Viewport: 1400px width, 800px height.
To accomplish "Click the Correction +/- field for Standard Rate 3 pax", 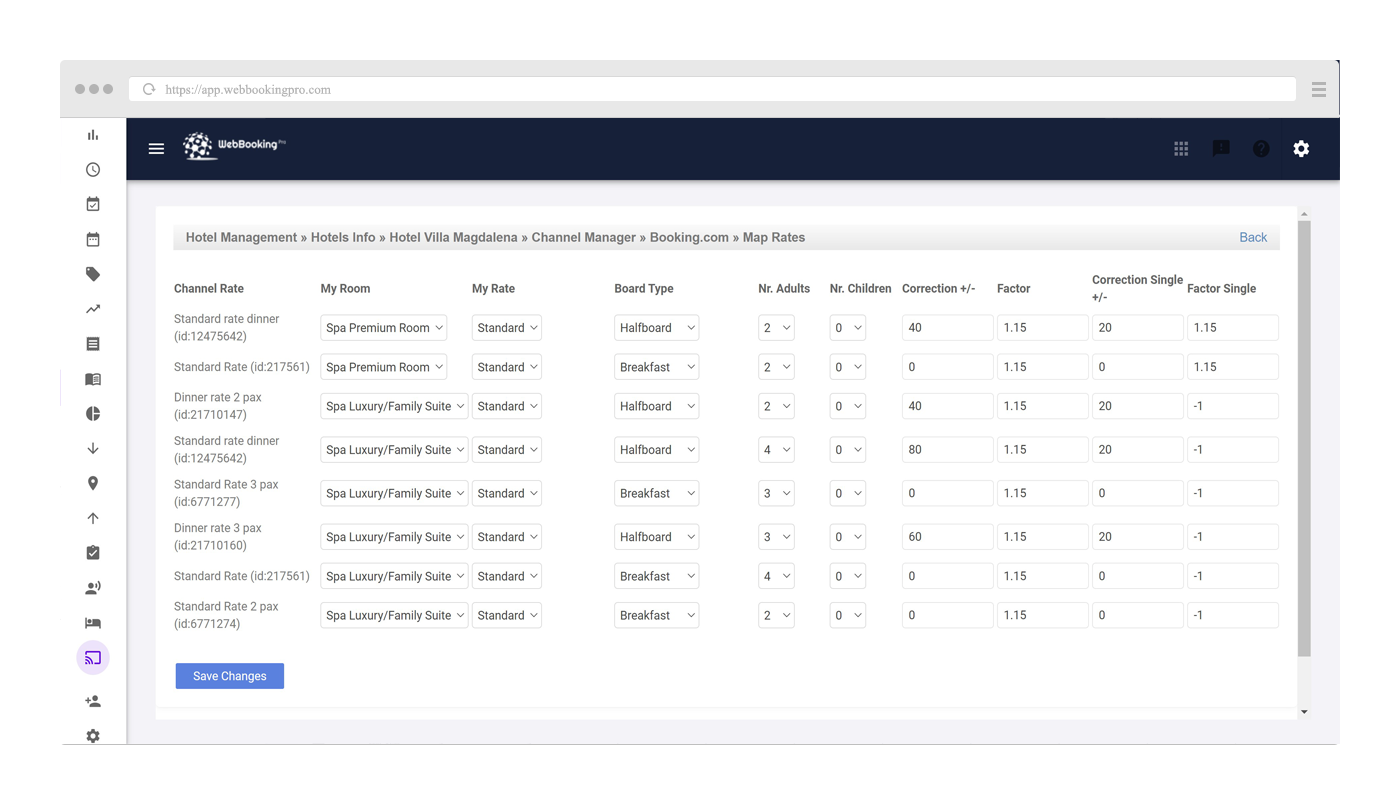I will pos(947,493).
